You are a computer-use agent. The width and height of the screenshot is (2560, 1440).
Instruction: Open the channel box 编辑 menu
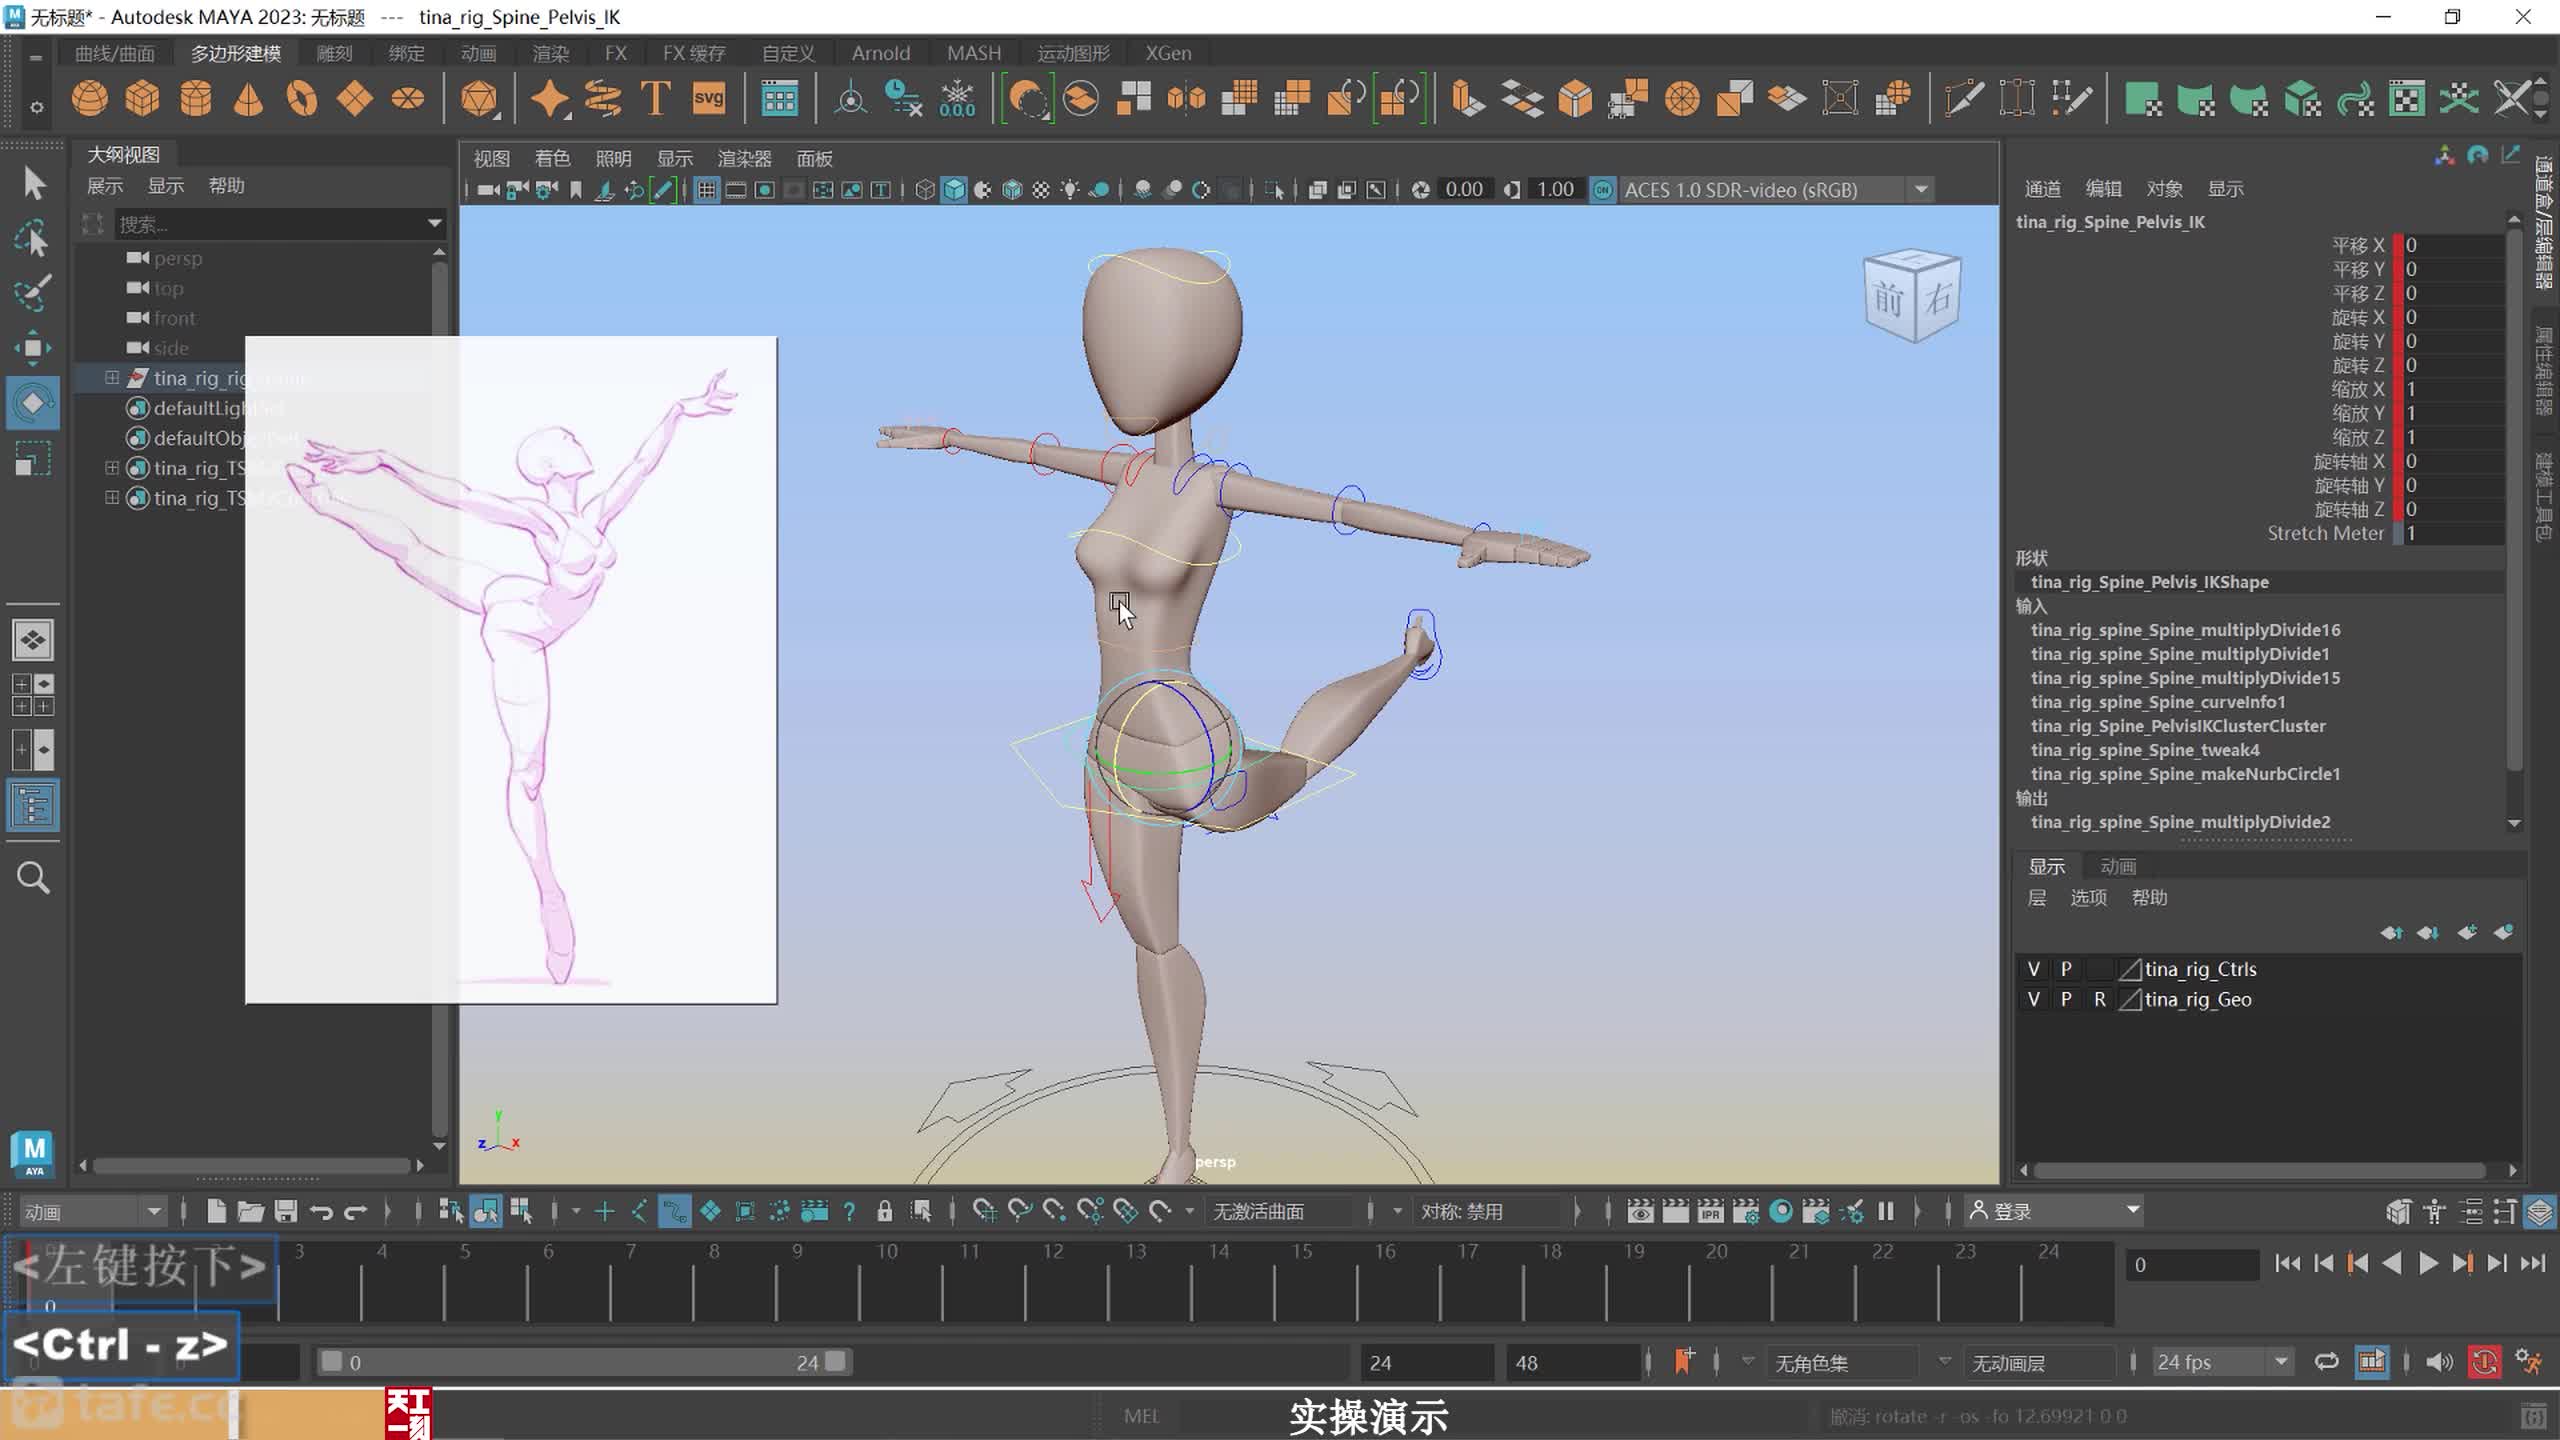coord(2103,188)
